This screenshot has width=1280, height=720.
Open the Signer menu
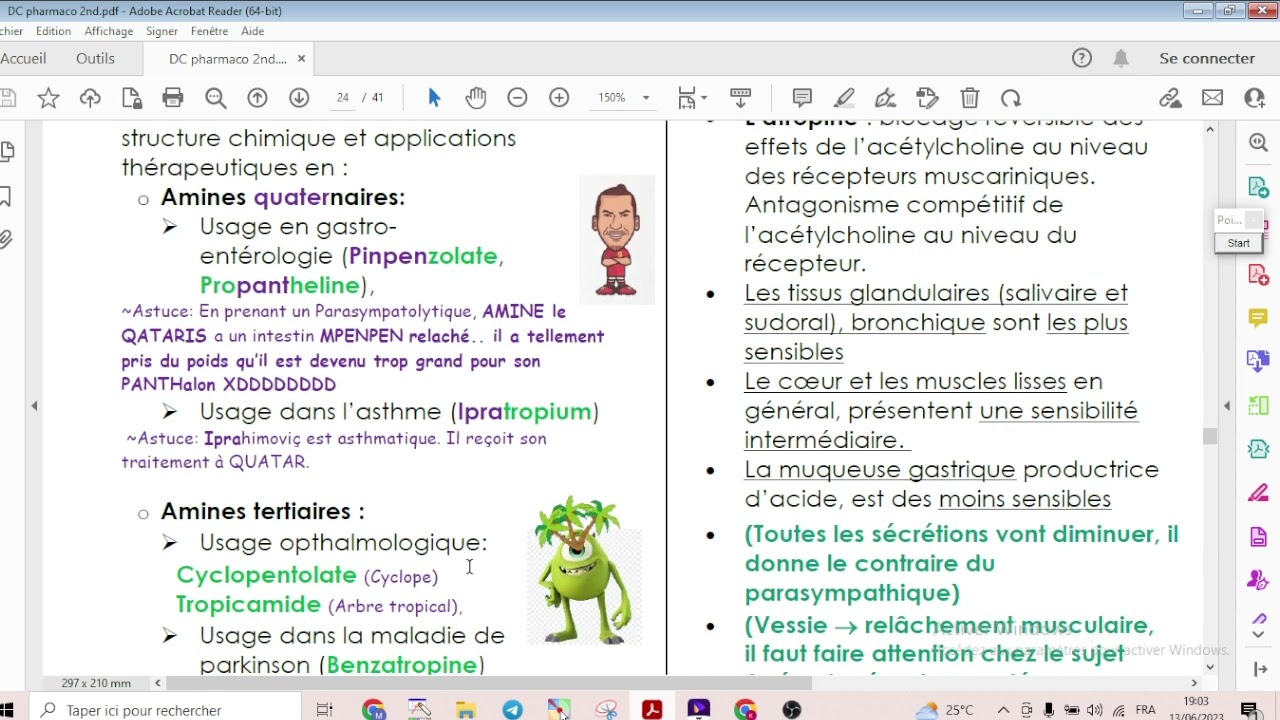click(x=162, y=31)
